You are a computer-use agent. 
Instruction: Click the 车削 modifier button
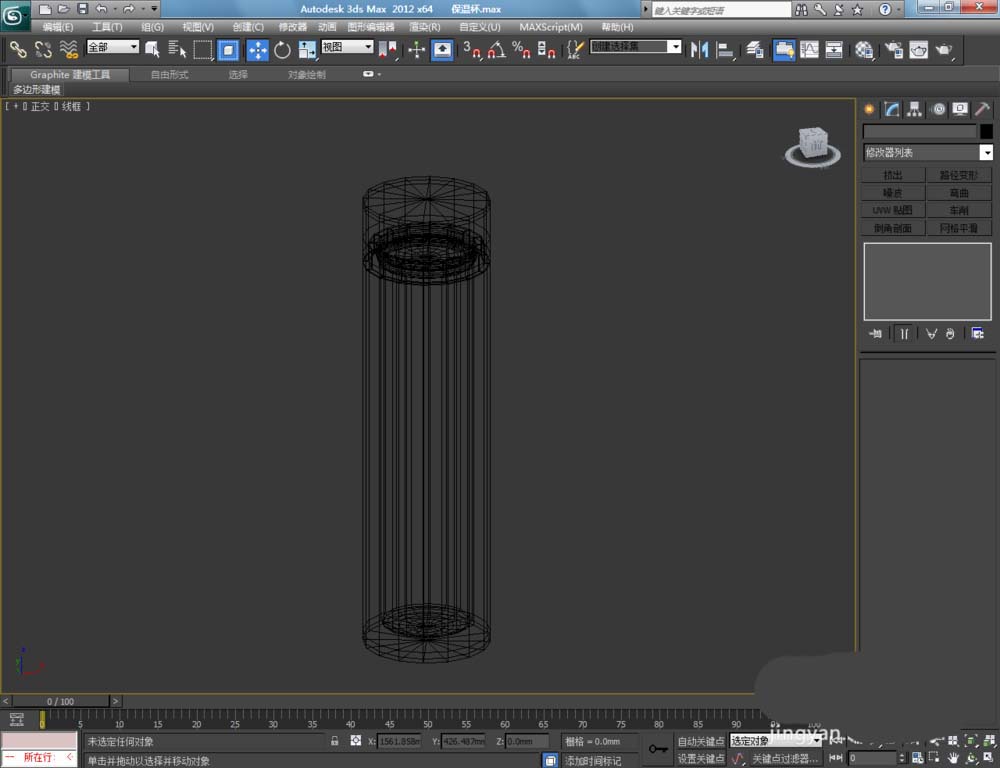click(960, 211)
